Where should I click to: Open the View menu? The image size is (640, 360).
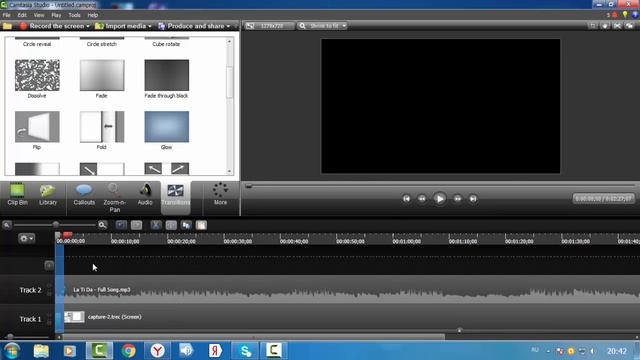(39, 15)
